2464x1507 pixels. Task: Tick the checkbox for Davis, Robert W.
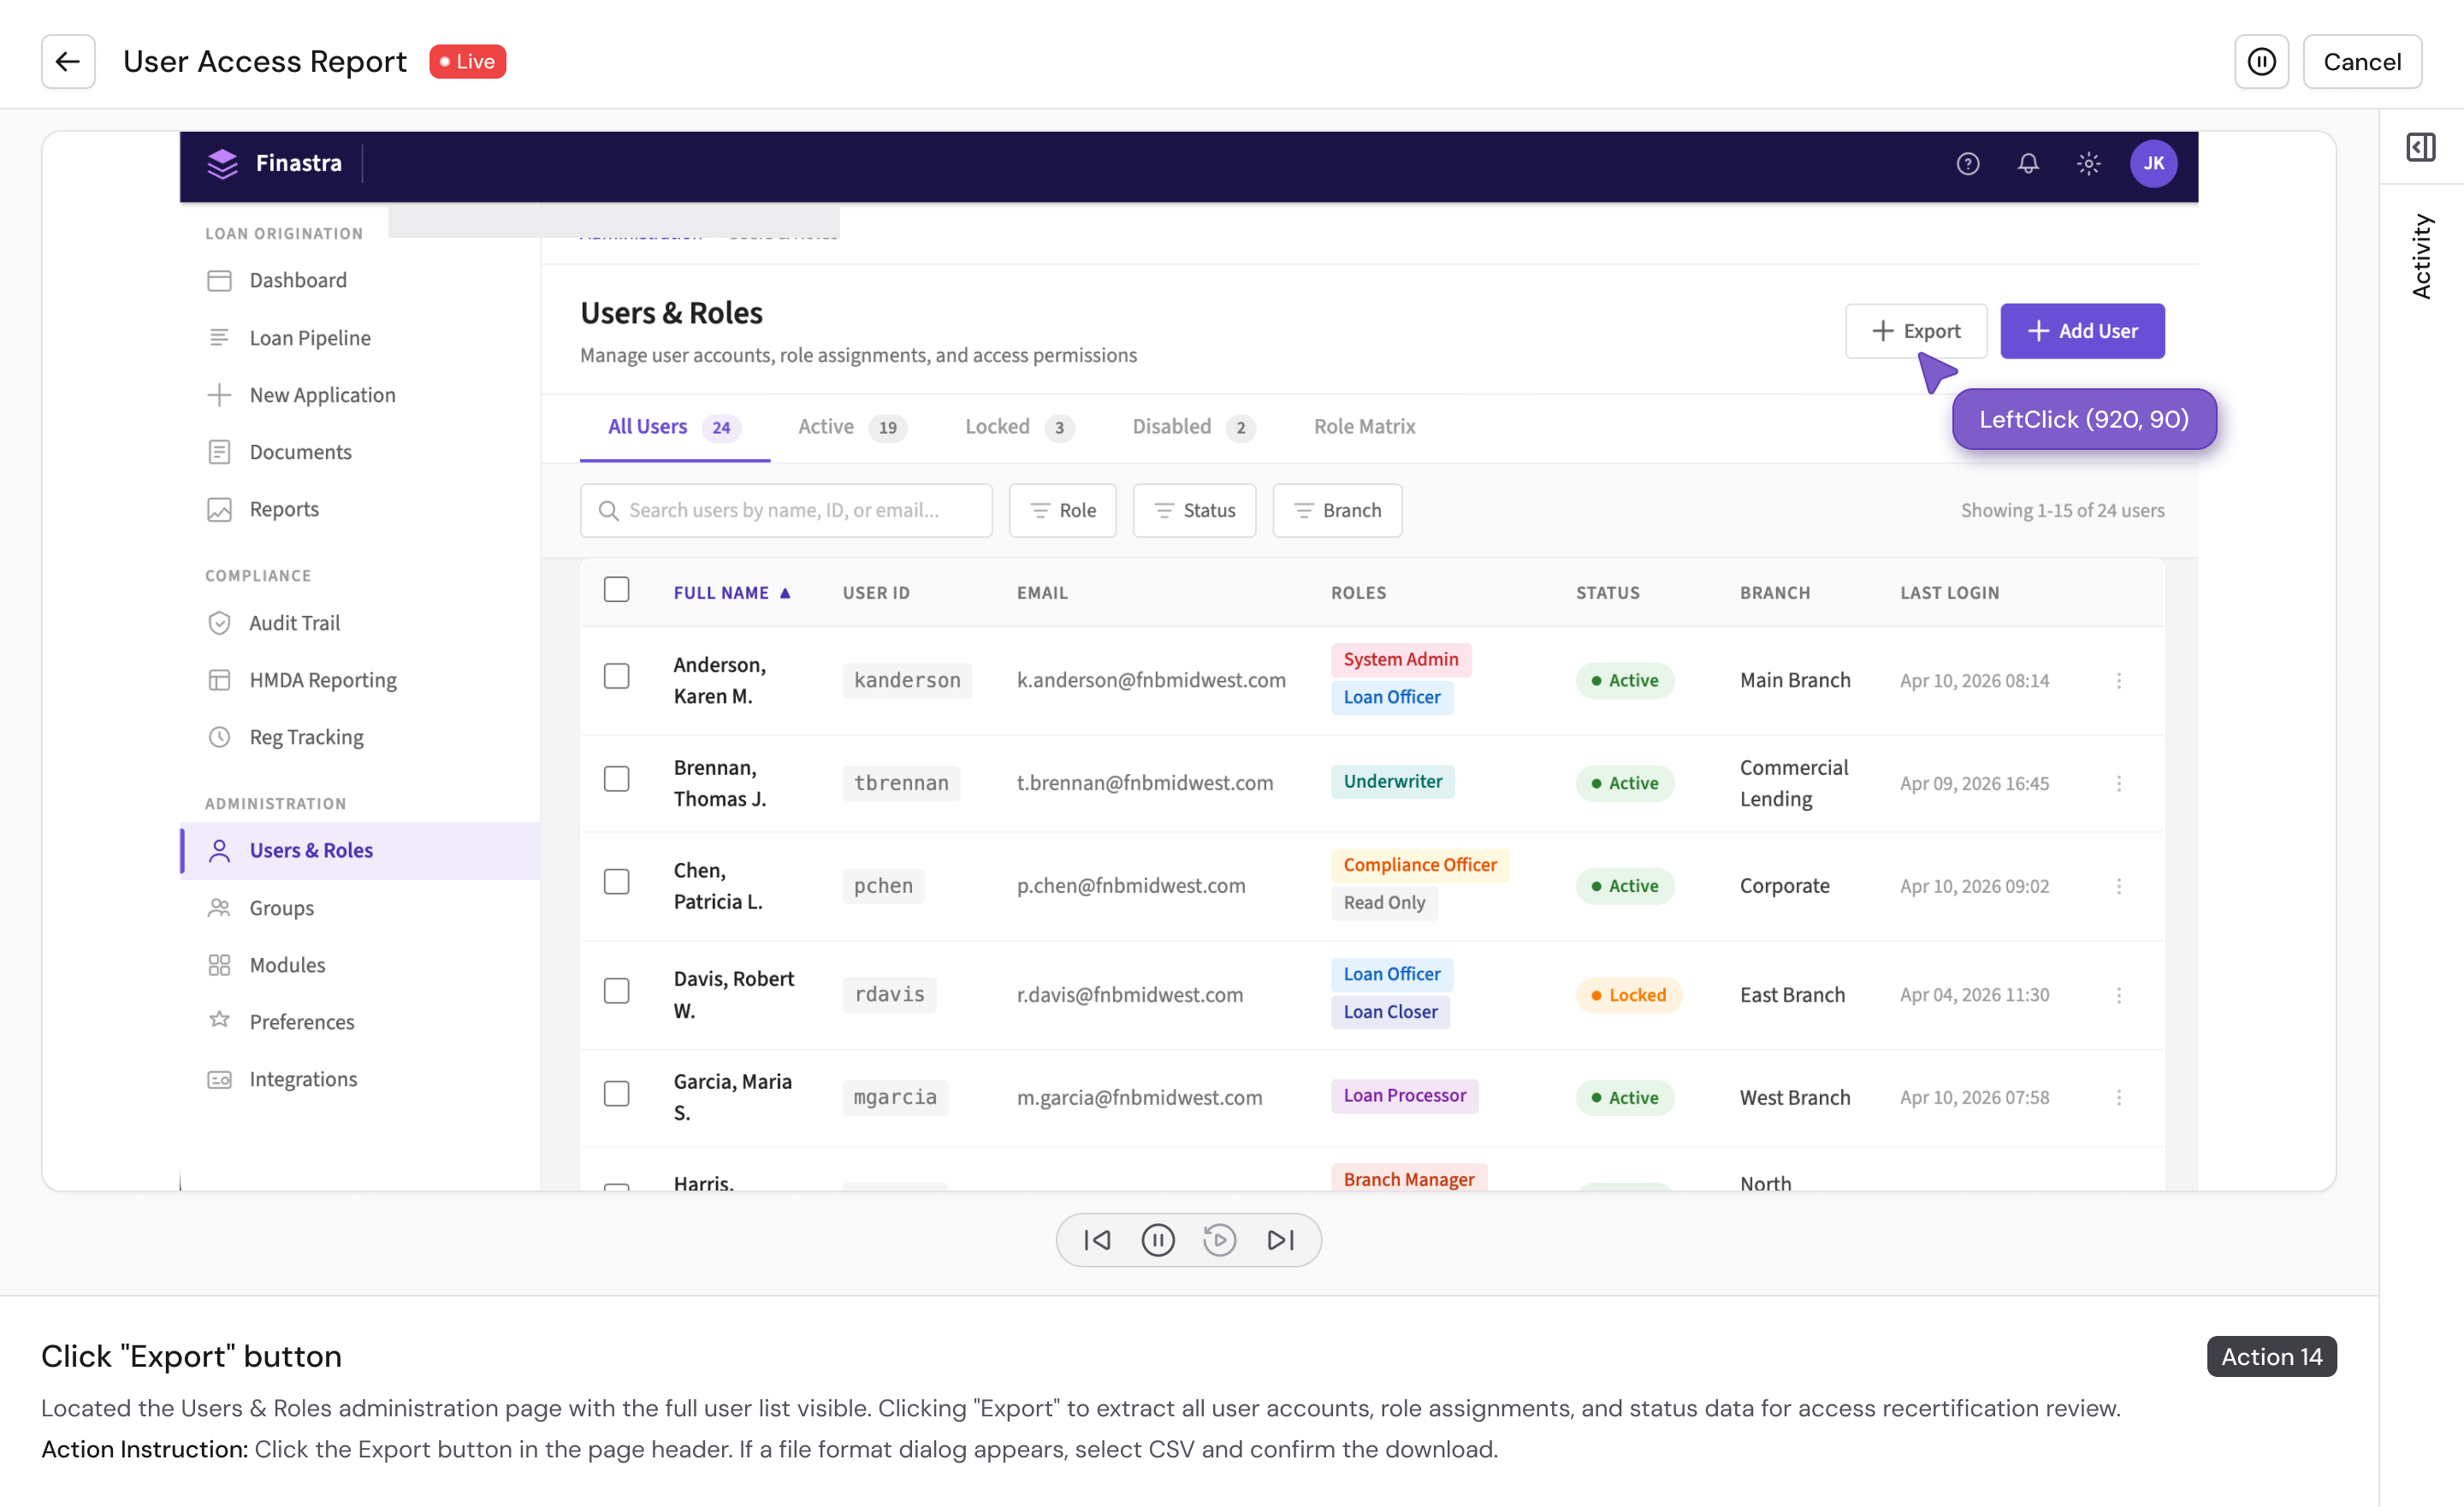tap(616, 991)
